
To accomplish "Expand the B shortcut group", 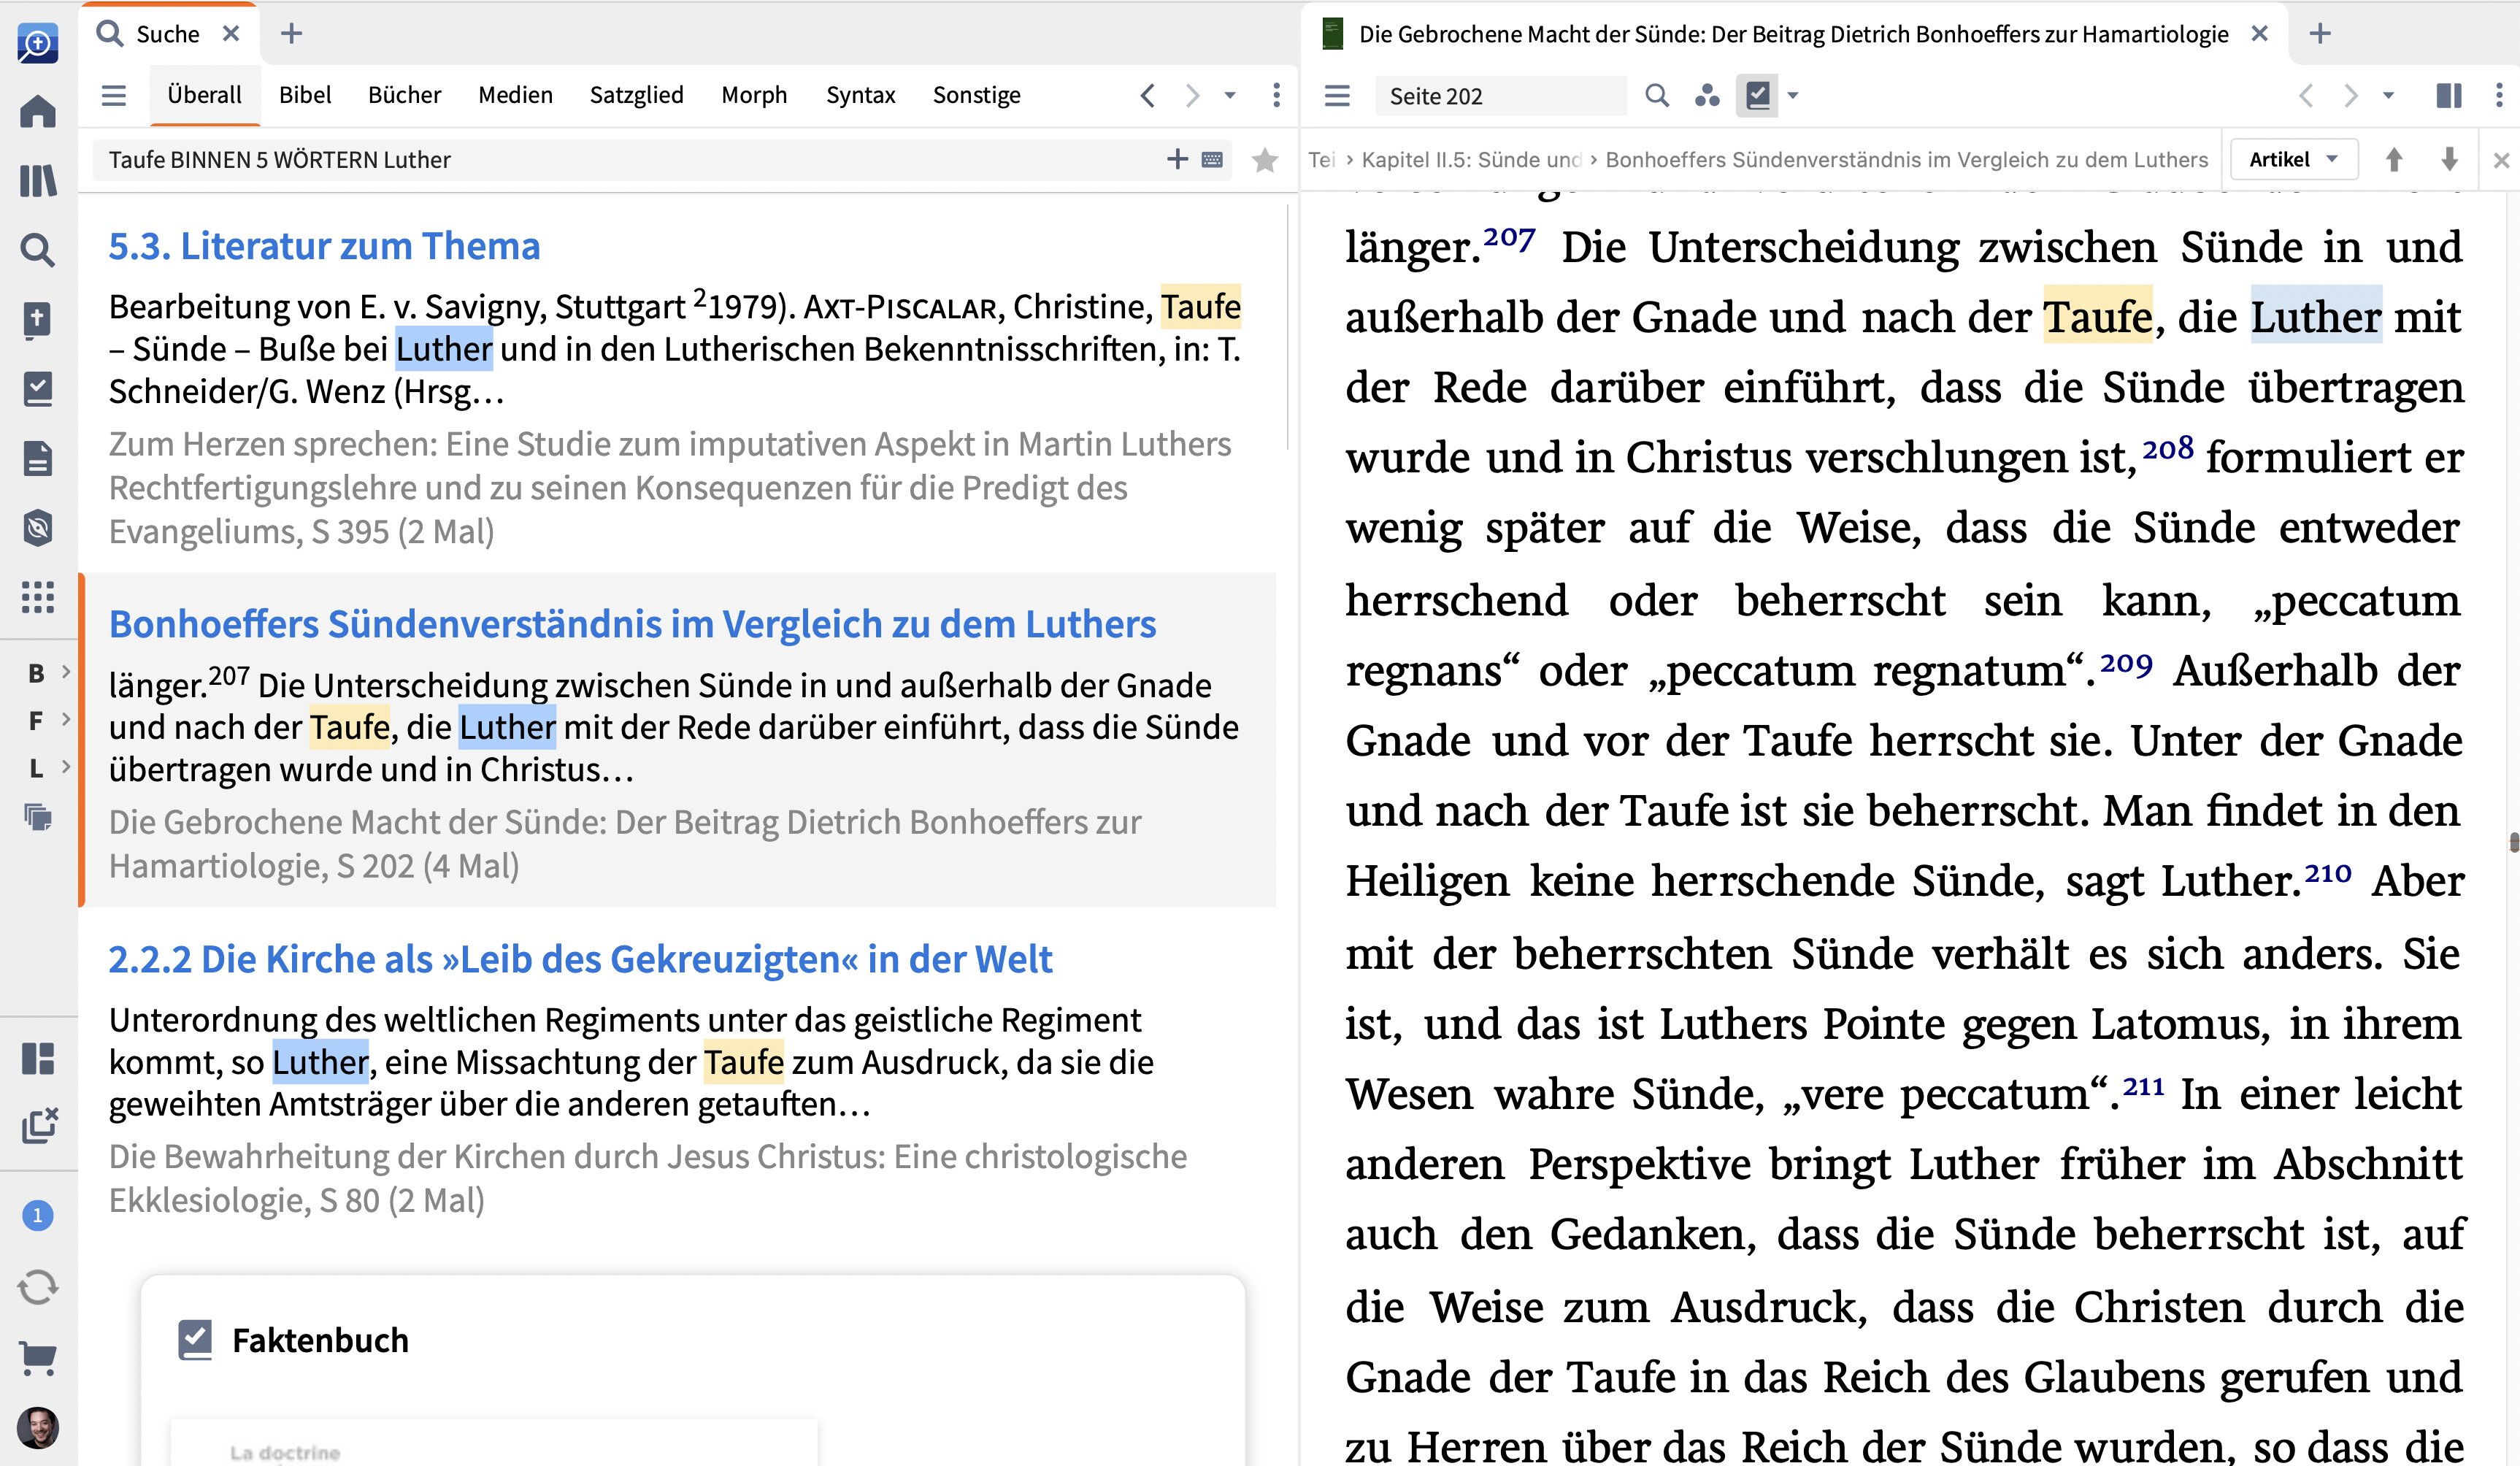I will click(66, 672).
